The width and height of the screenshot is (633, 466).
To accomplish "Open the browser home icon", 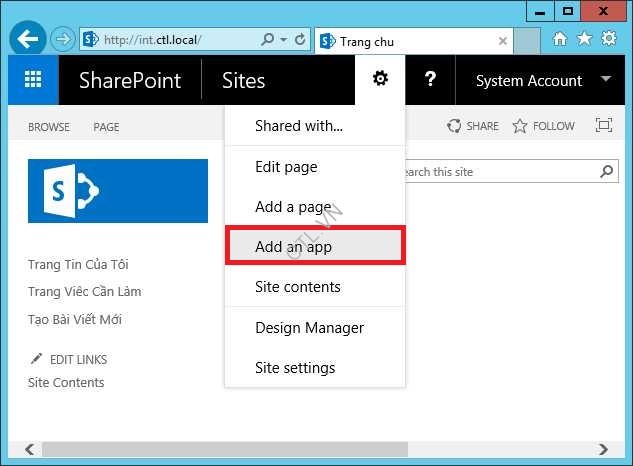I will [x=560, y=39].
